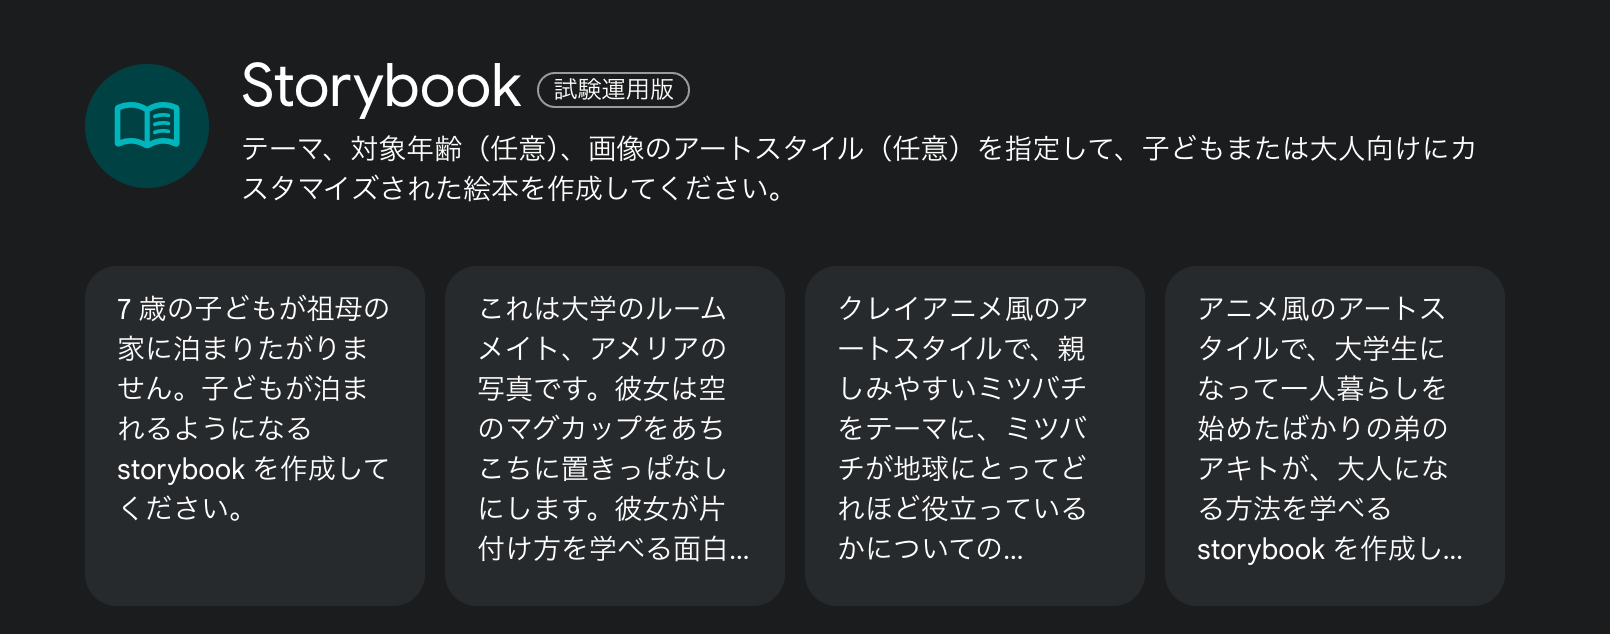Click the 試験運用版 badge

coord(614,90)
